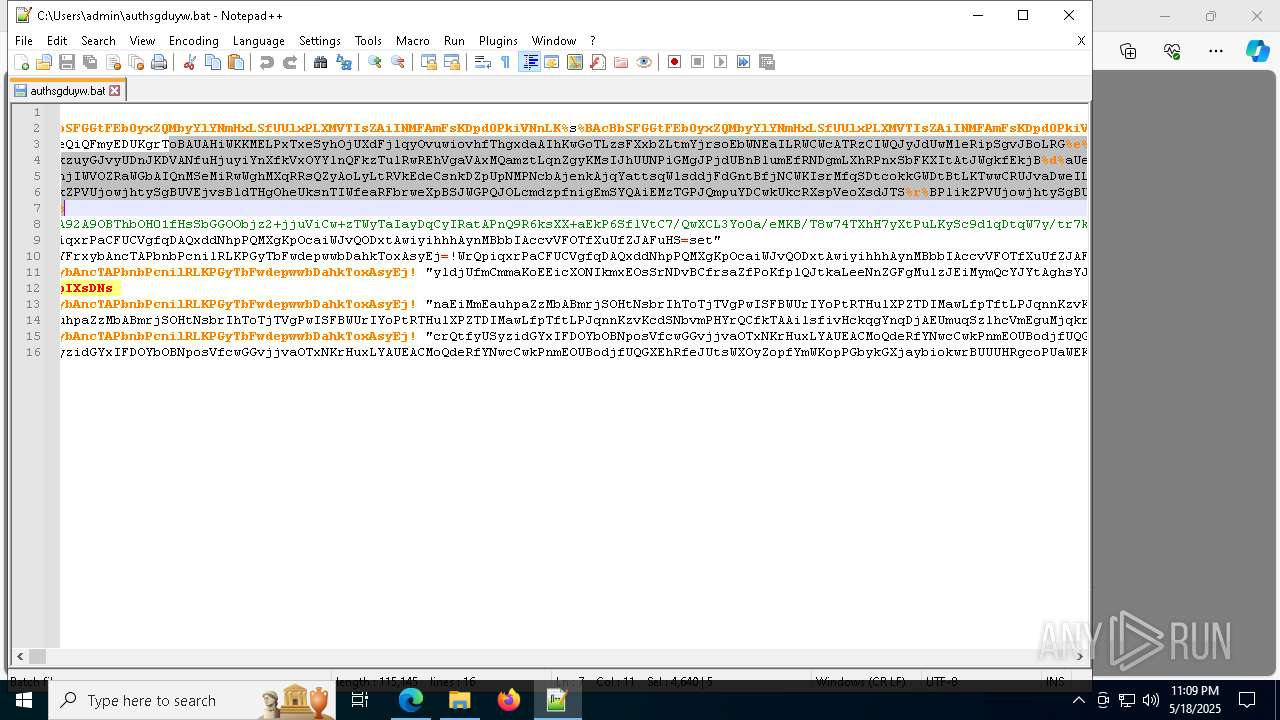Open the Windows Start menu
This screenshot has height=720, width=1280.
24,700
